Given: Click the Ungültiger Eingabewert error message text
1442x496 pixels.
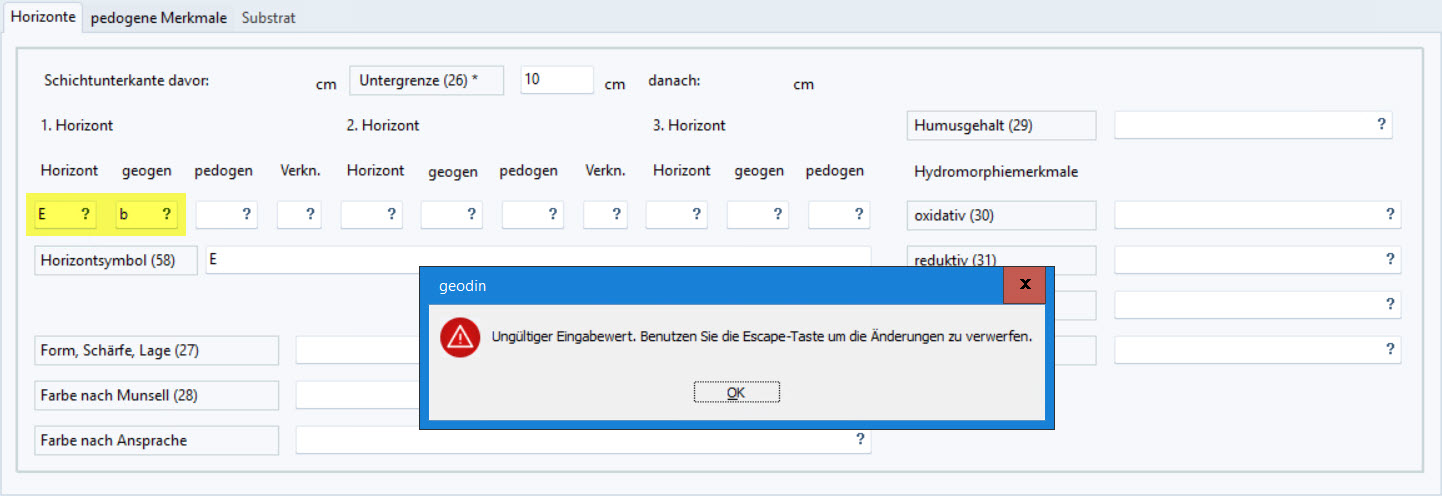Looking at the screenshot, I should click(x=761, y=337).
